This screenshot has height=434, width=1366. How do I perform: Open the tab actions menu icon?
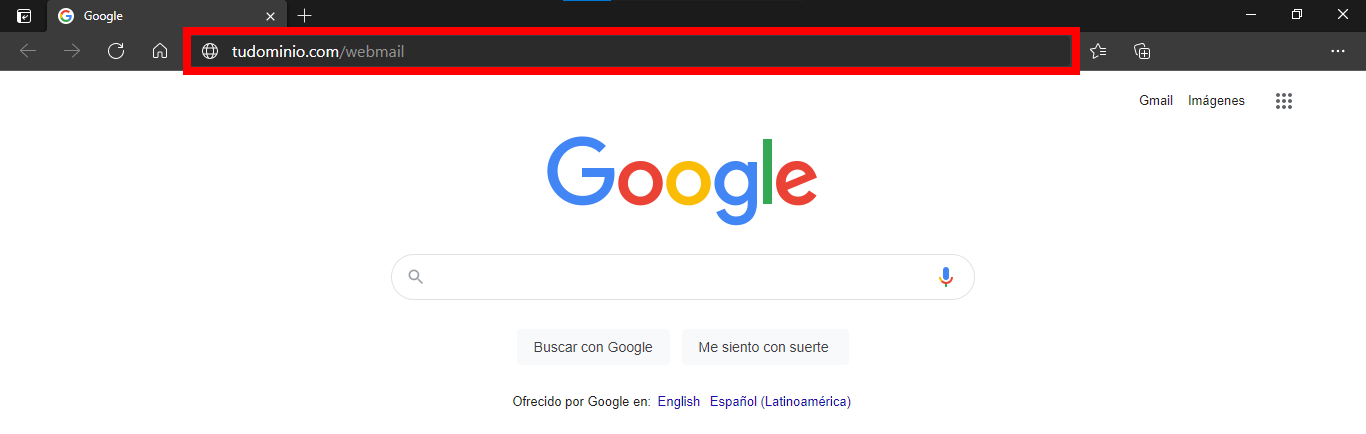click(24, 15)
